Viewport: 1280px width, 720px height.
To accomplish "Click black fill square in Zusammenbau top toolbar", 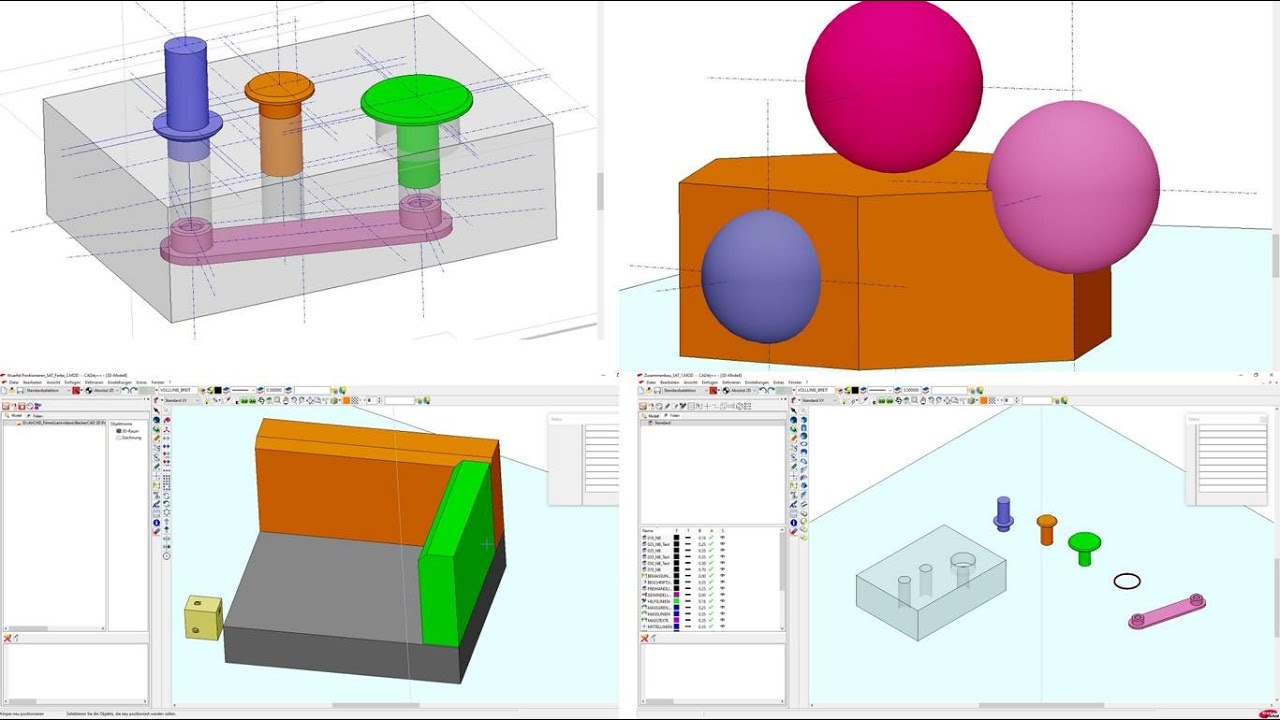I will pos(855,390).
